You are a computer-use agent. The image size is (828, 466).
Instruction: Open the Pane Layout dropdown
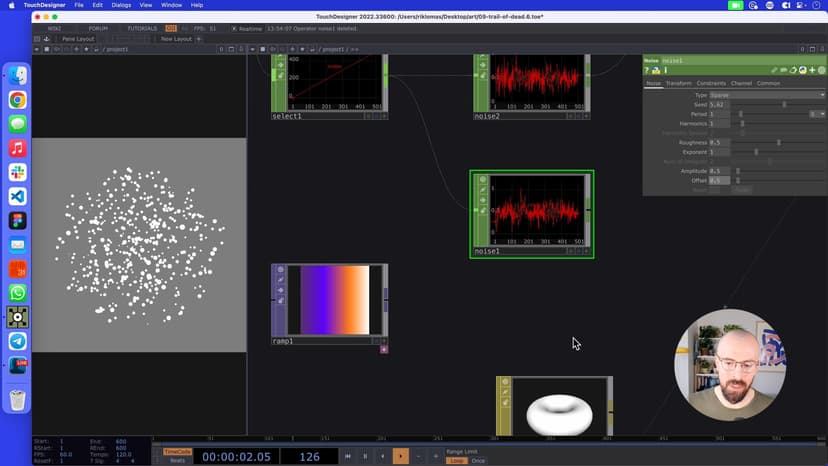(x=78, y=38)
